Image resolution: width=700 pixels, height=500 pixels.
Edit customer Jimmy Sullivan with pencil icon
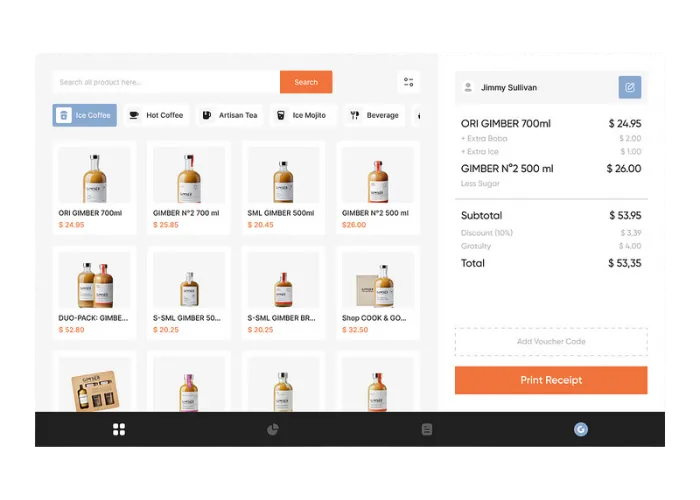coord(629,87)
